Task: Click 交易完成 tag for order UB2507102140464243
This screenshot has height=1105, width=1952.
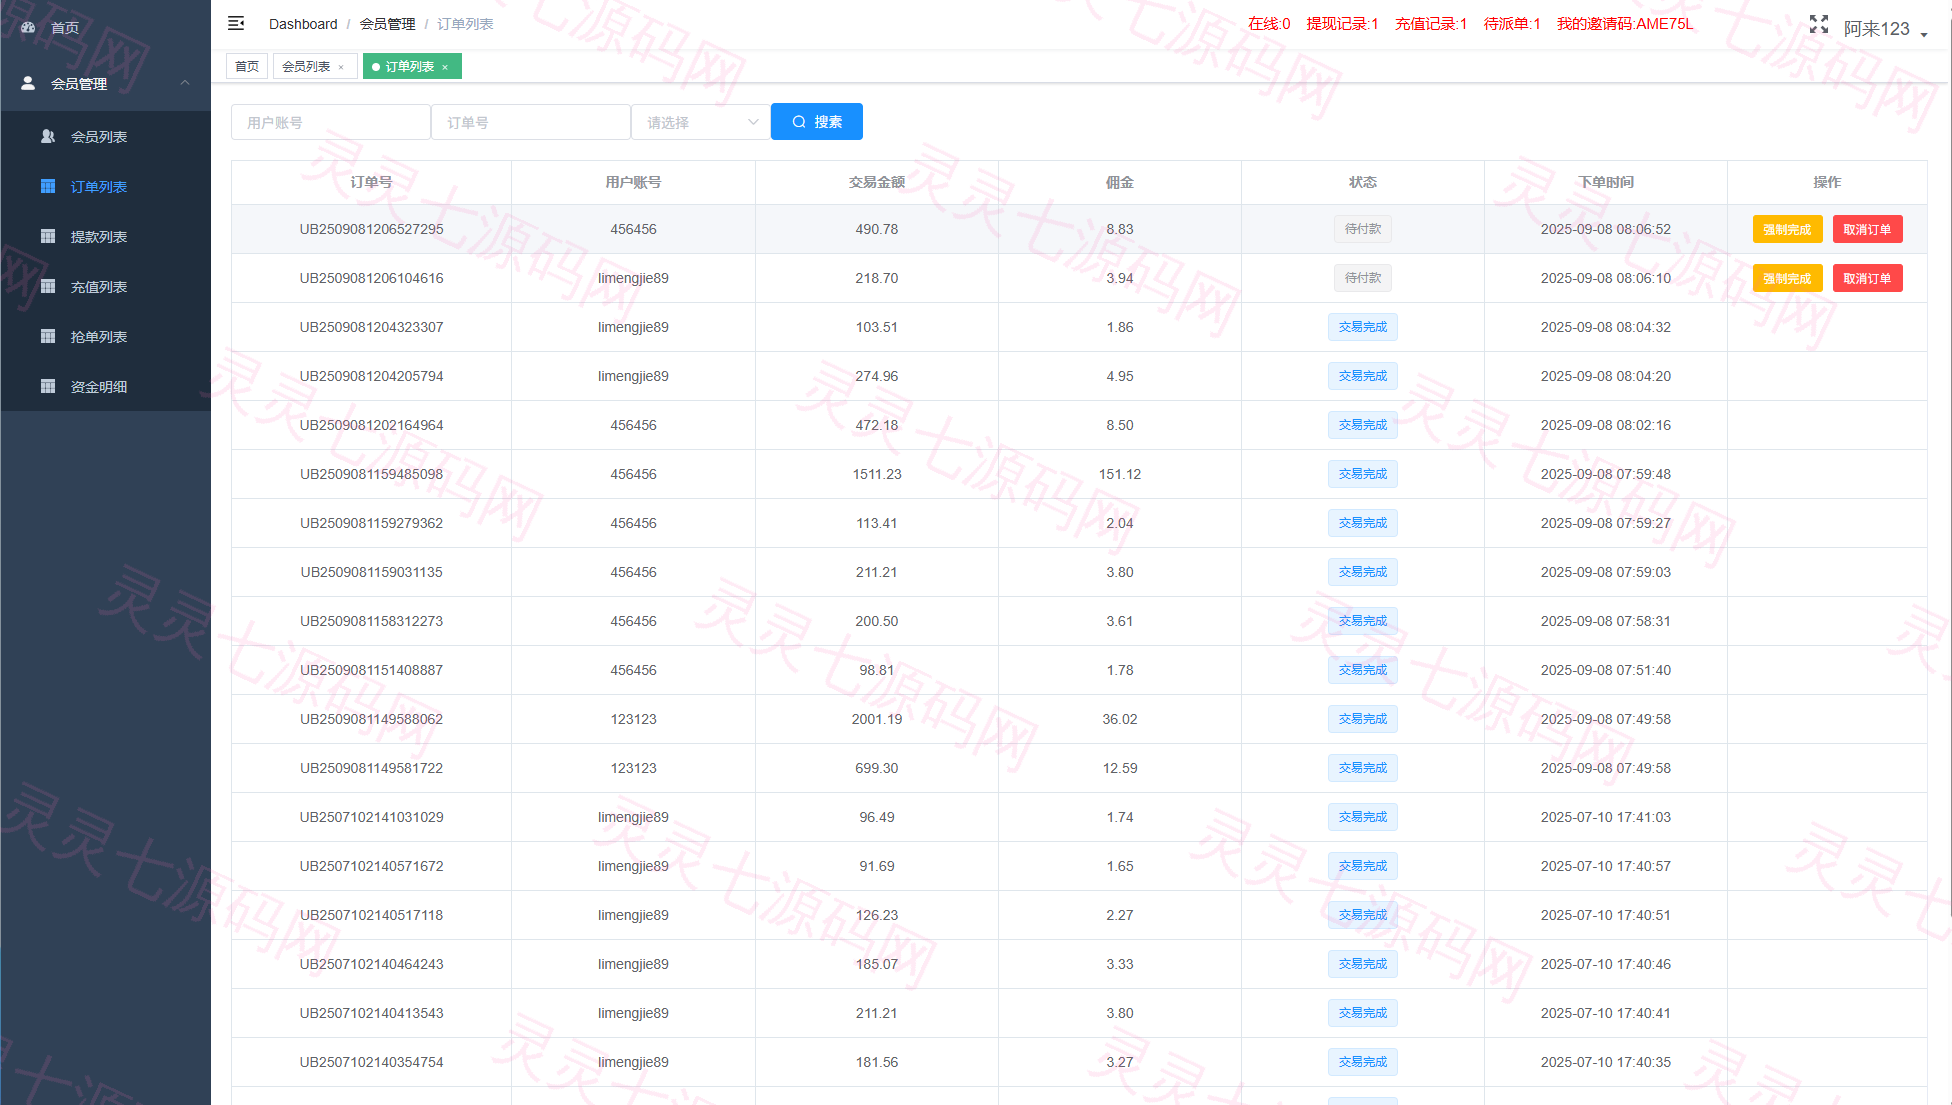Action: 1363,964
